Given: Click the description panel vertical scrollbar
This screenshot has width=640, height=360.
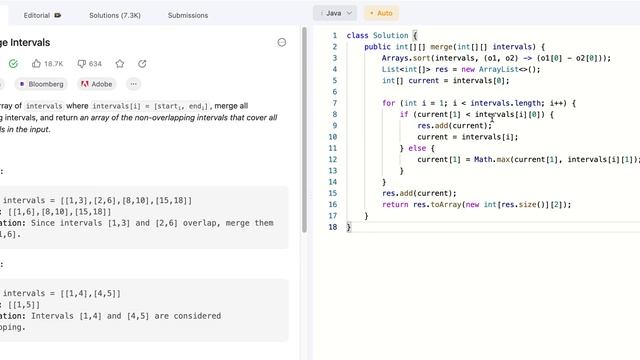Looking at the screenshot, I should [x=304, y=130].
